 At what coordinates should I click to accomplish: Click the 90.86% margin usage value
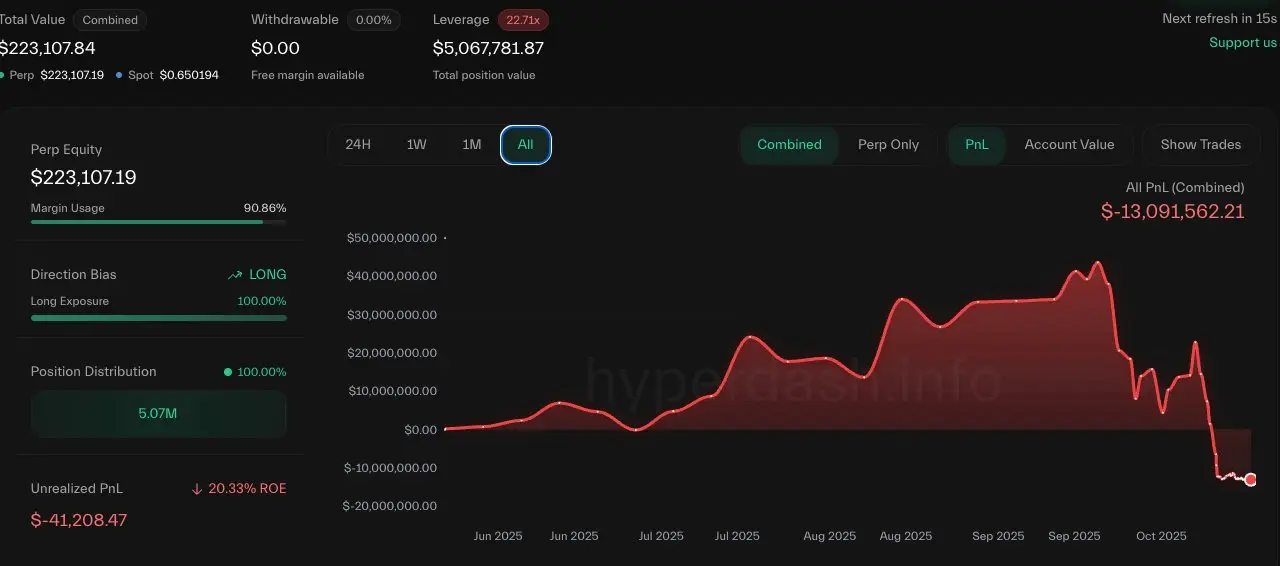pyautogui.click(x=265, y=208)
